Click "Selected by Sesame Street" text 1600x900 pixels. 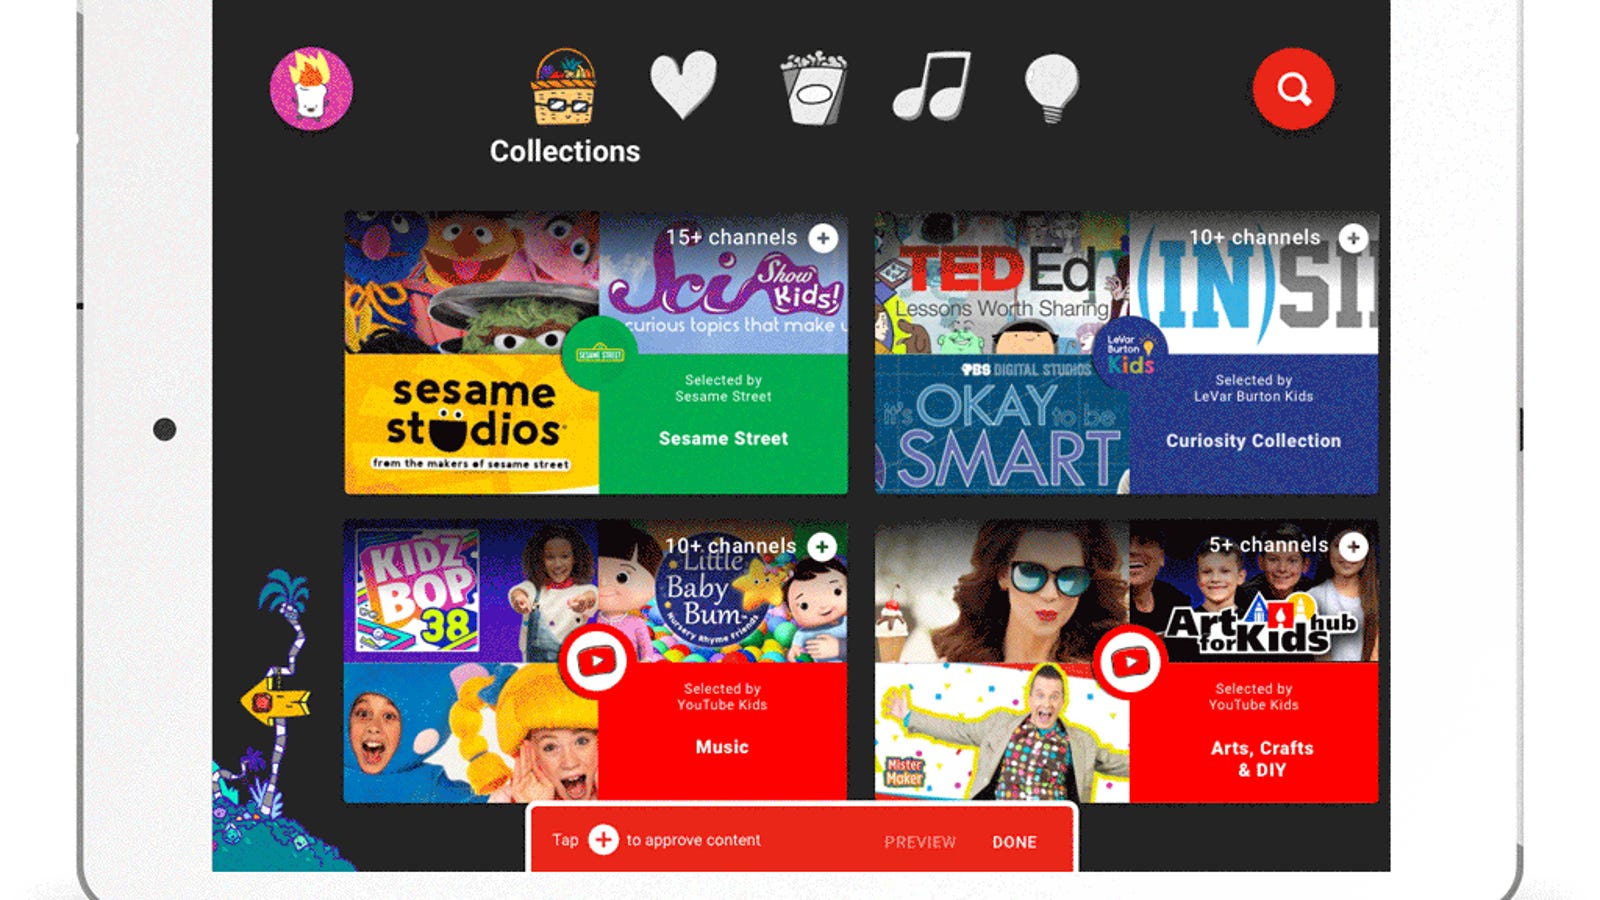pyautogui.click(x=723, y=388)
